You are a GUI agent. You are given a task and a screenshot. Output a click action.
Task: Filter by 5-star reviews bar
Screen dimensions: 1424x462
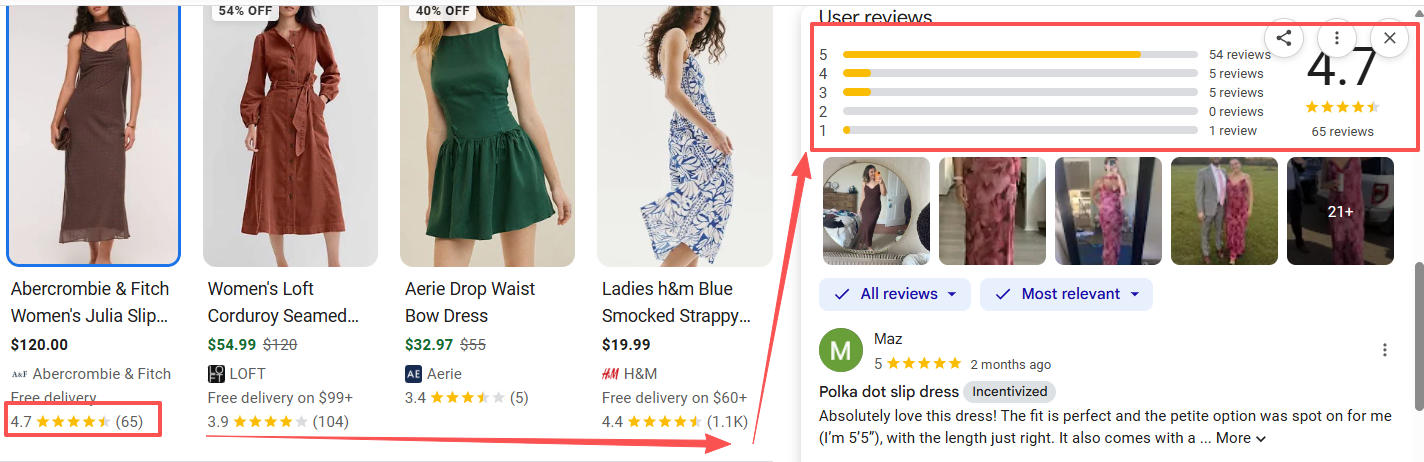pos(1020,55)
